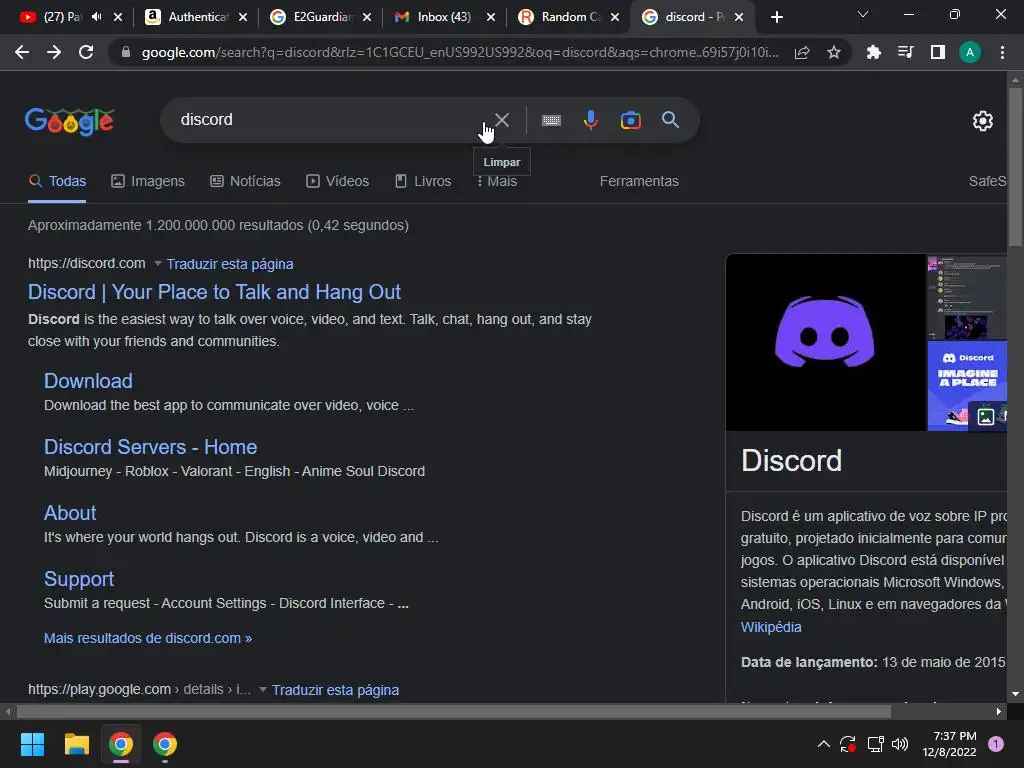The width and height of the screenshot is (1024, 768).
Task: Click Traduzir esta página for discord.com
Action: 230,264
